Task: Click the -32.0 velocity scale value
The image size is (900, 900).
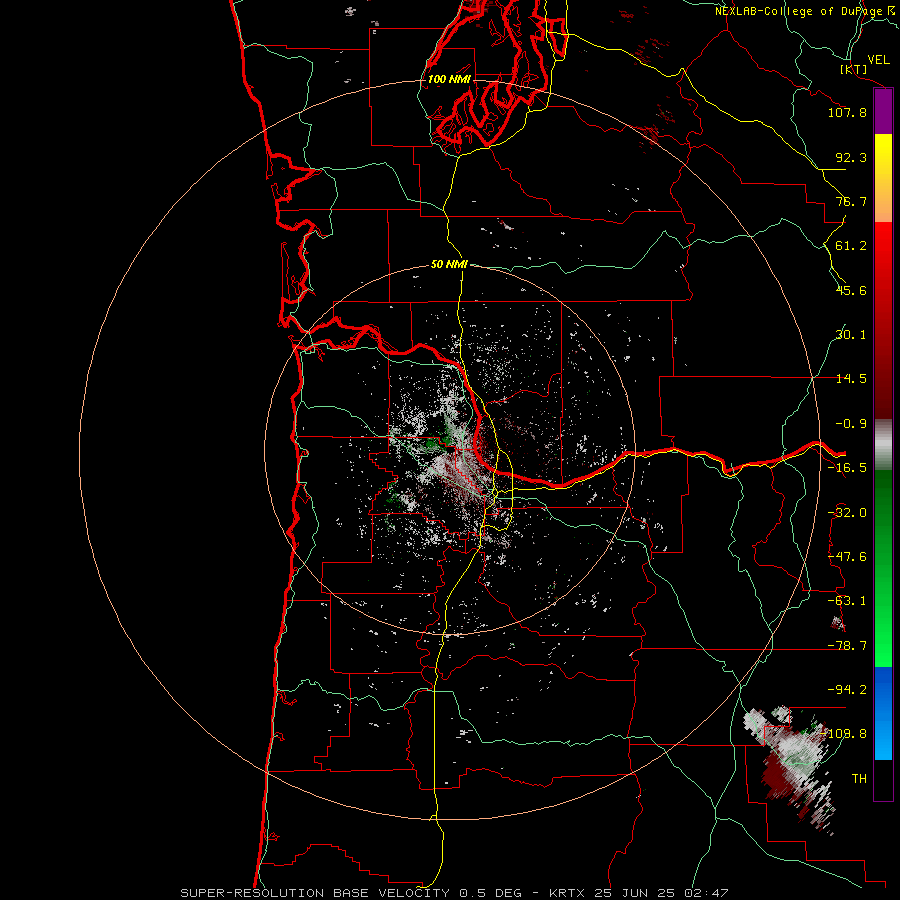Action: [847, 513]
